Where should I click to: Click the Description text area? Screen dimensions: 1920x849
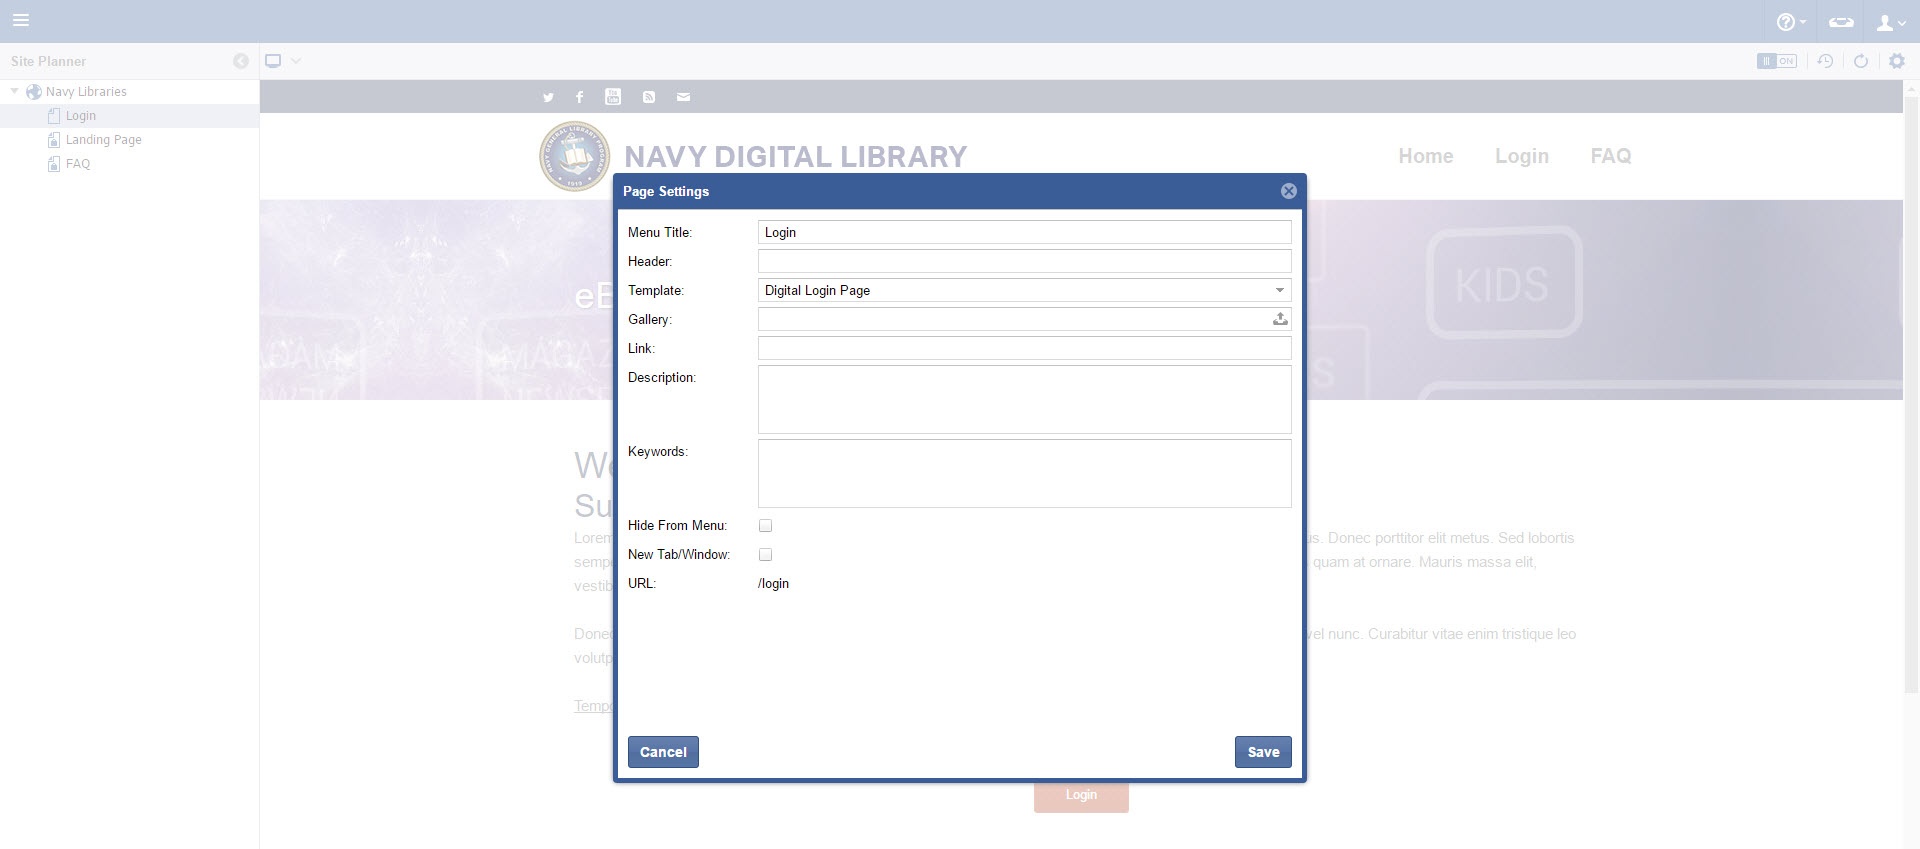pos(1024,399)
